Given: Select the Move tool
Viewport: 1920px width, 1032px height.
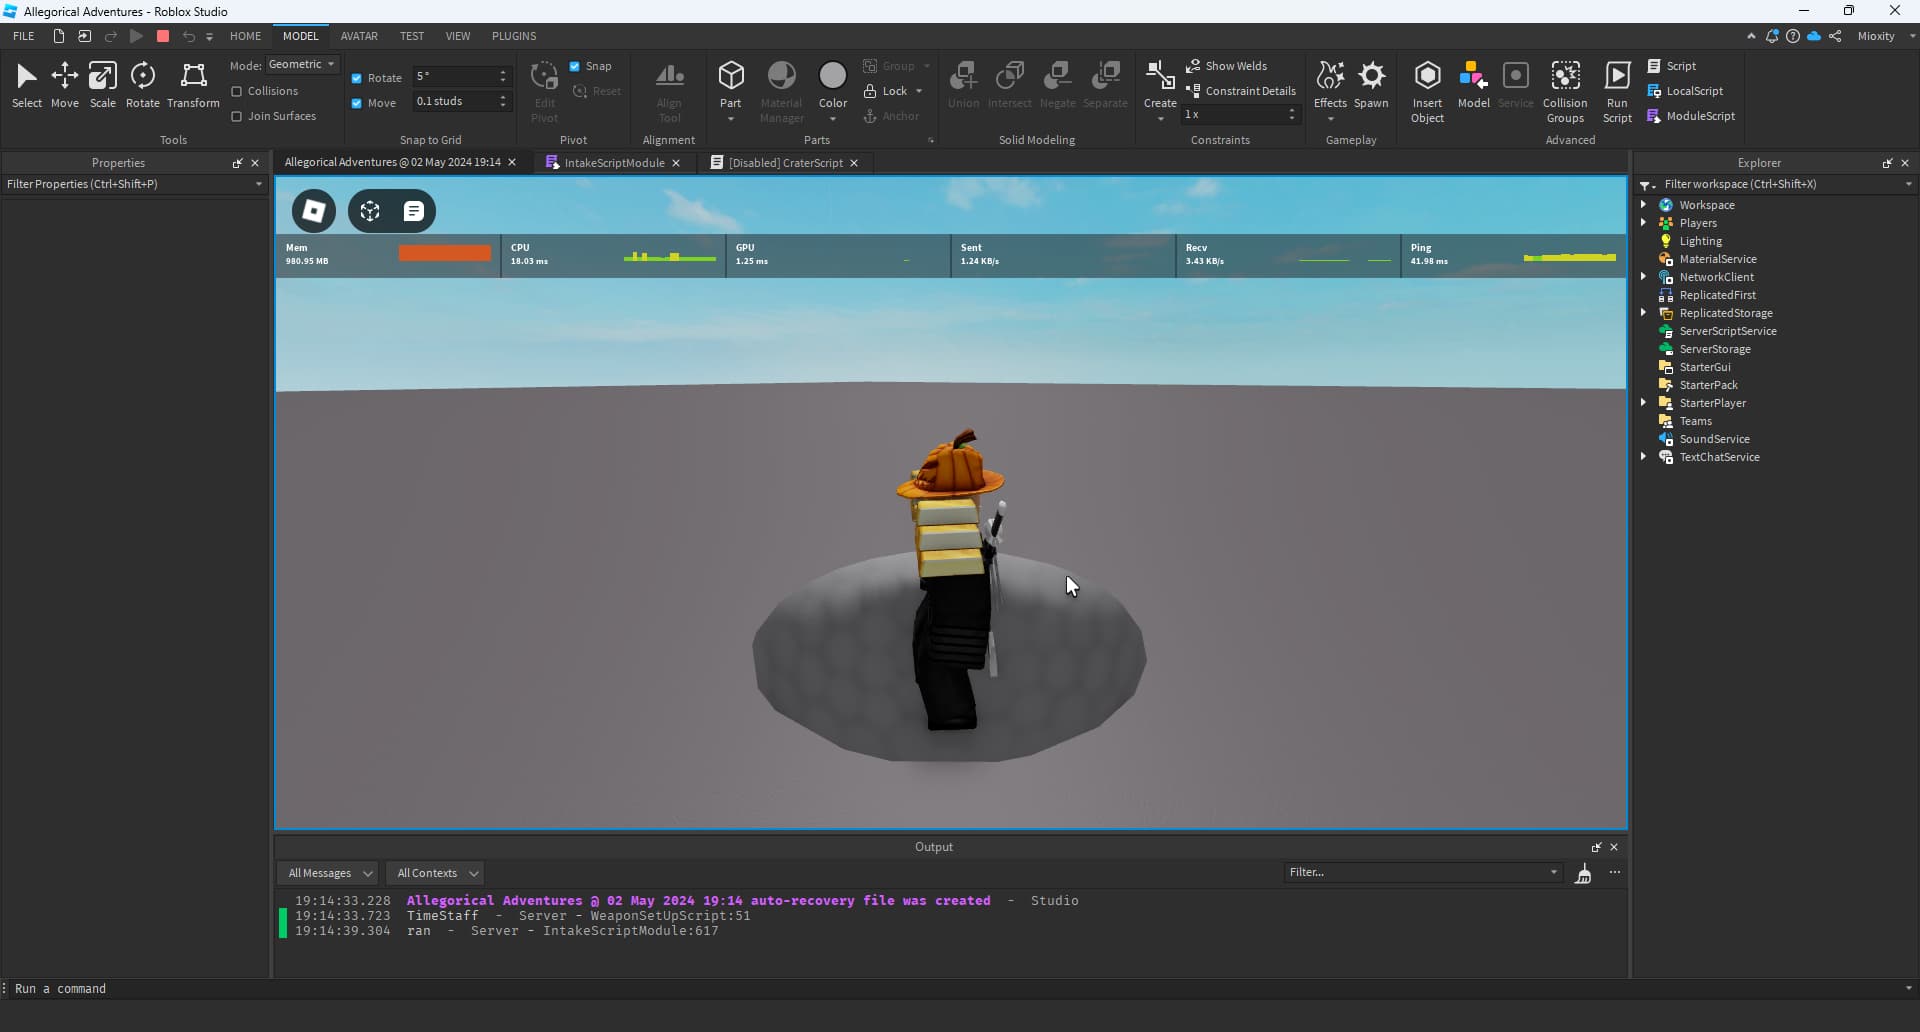Looking at the screenshot, I should click(x=64, y=85).
